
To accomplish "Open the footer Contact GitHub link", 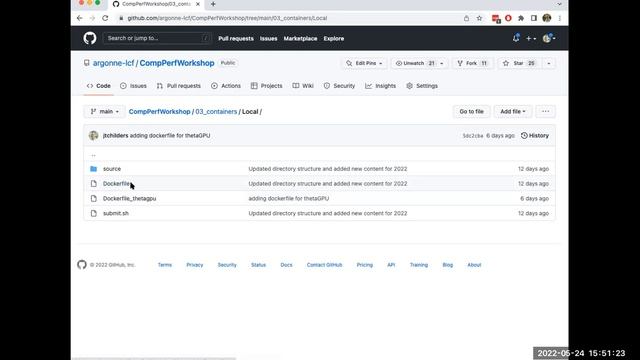I will click(x=324, y=265).
